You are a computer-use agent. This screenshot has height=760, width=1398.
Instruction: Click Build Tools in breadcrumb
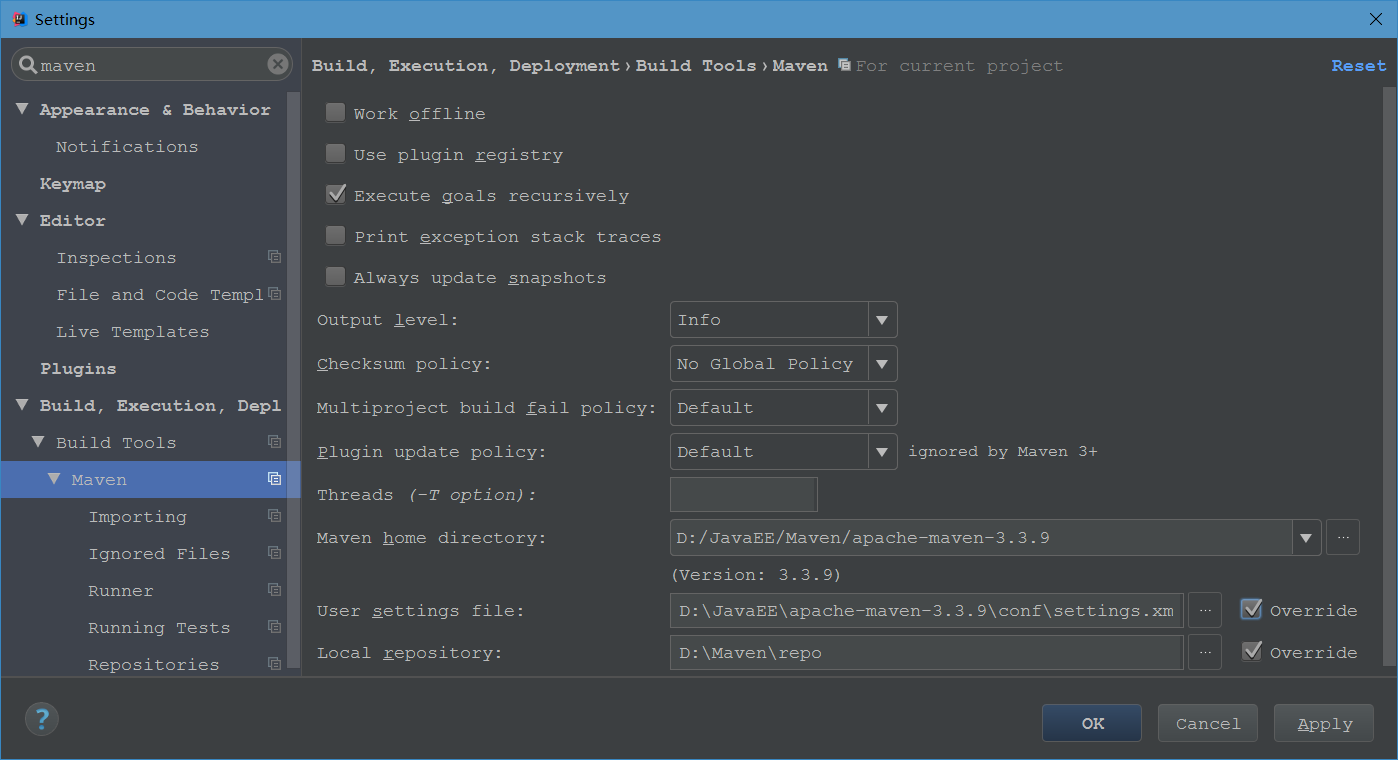[x=696, y=66]
